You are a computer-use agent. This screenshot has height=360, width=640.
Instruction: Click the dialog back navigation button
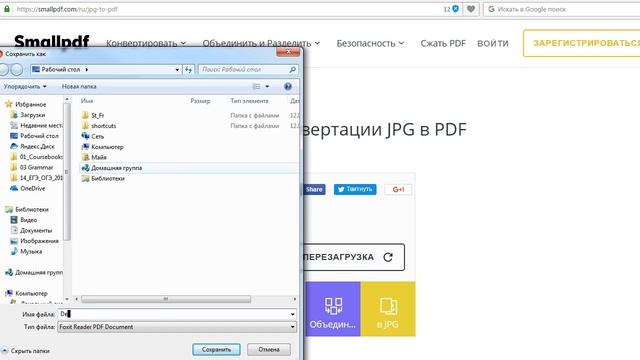tap(4, 70)
